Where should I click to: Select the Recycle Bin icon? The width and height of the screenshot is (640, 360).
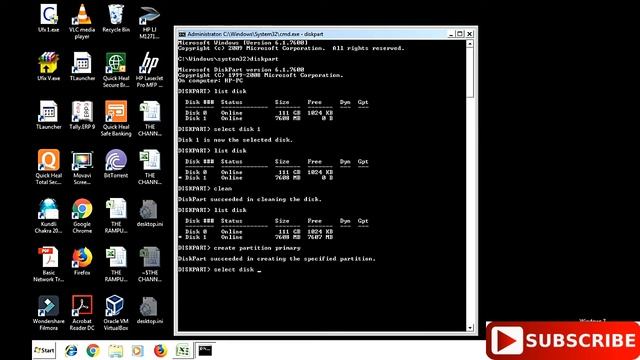tap(116, 18)
